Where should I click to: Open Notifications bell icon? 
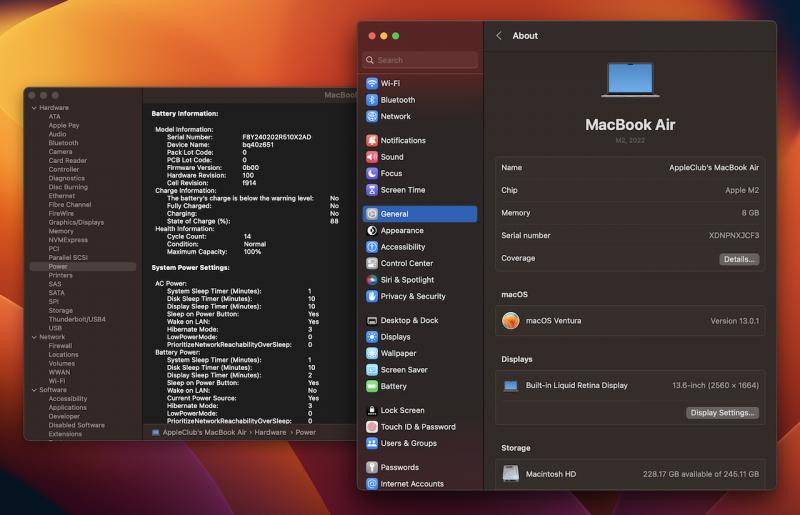coord(372,140)
